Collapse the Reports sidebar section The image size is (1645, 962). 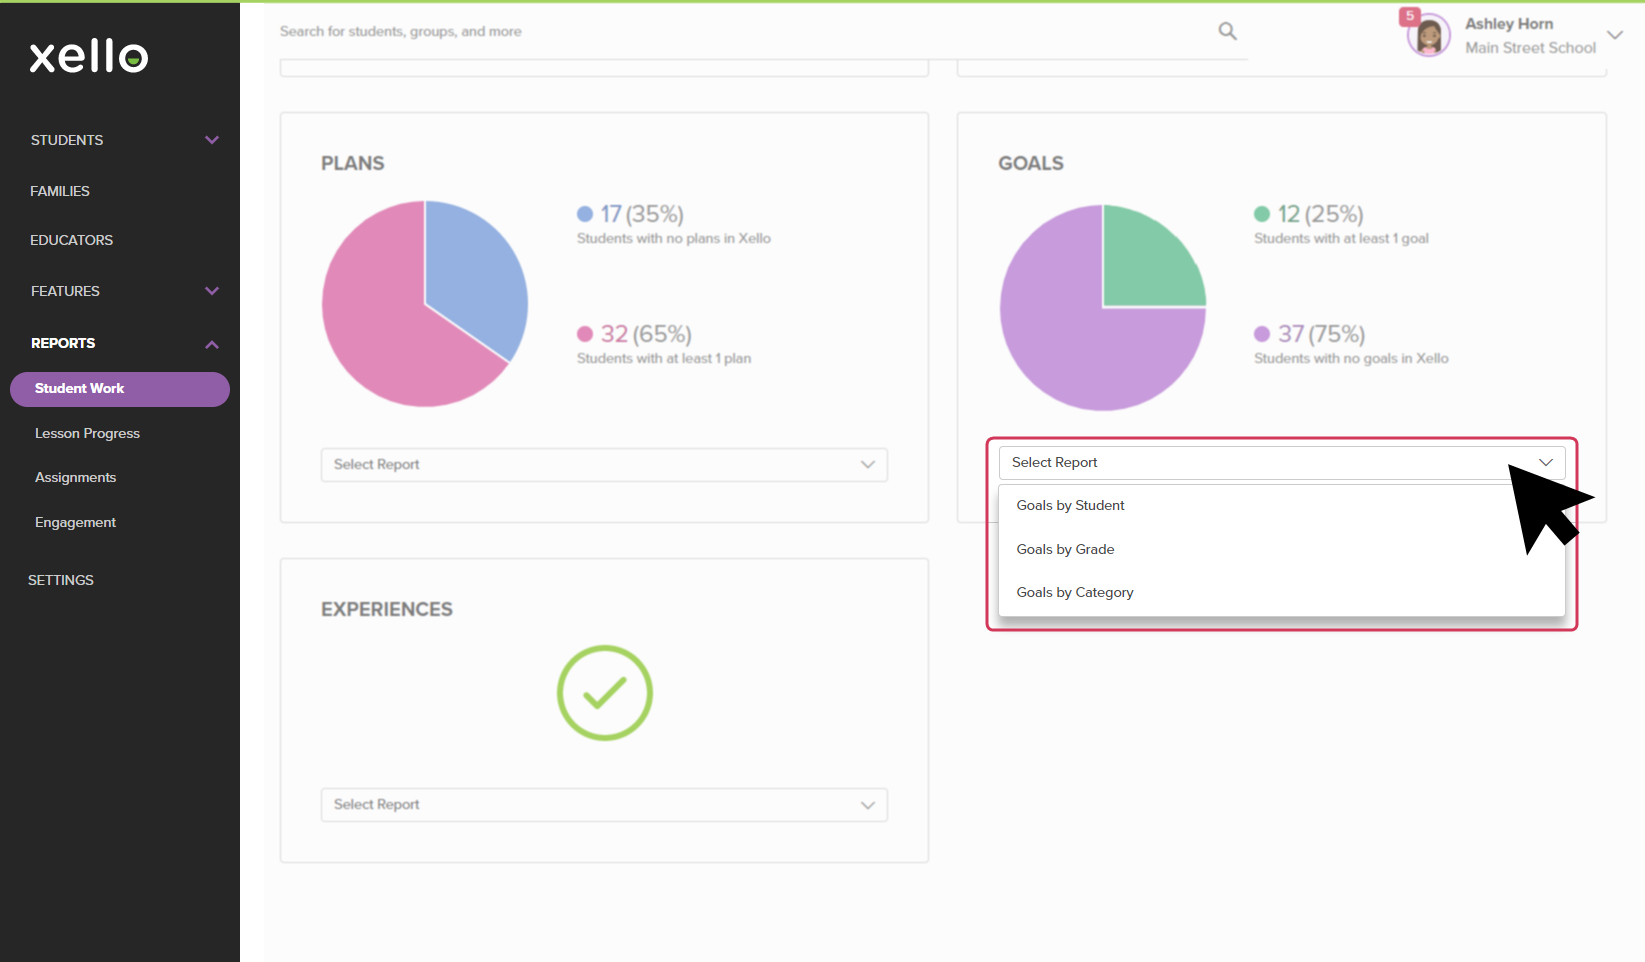click(x=212, y=344)
